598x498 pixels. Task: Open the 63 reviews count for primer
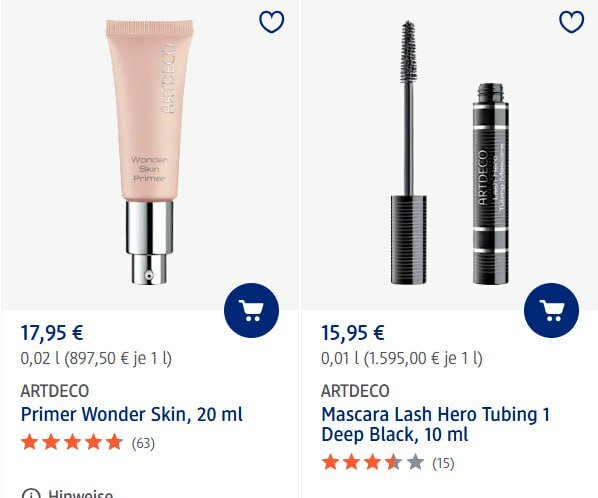tap(143, 443)
